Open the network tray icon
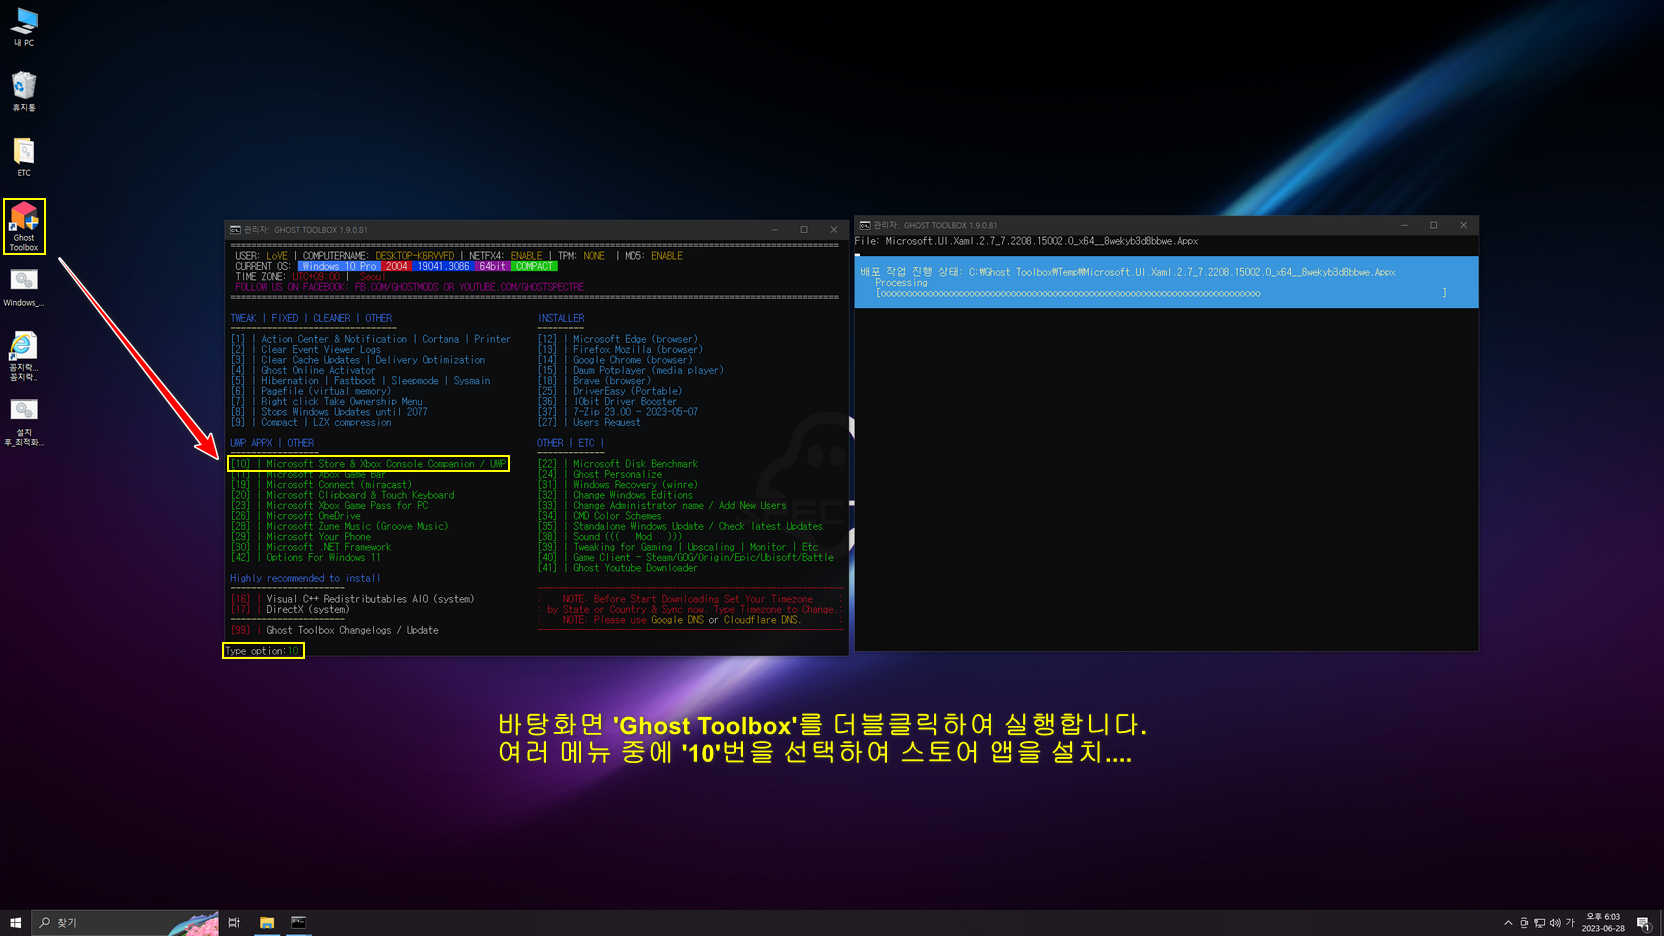1664x936 pixels. point(1539,923)
